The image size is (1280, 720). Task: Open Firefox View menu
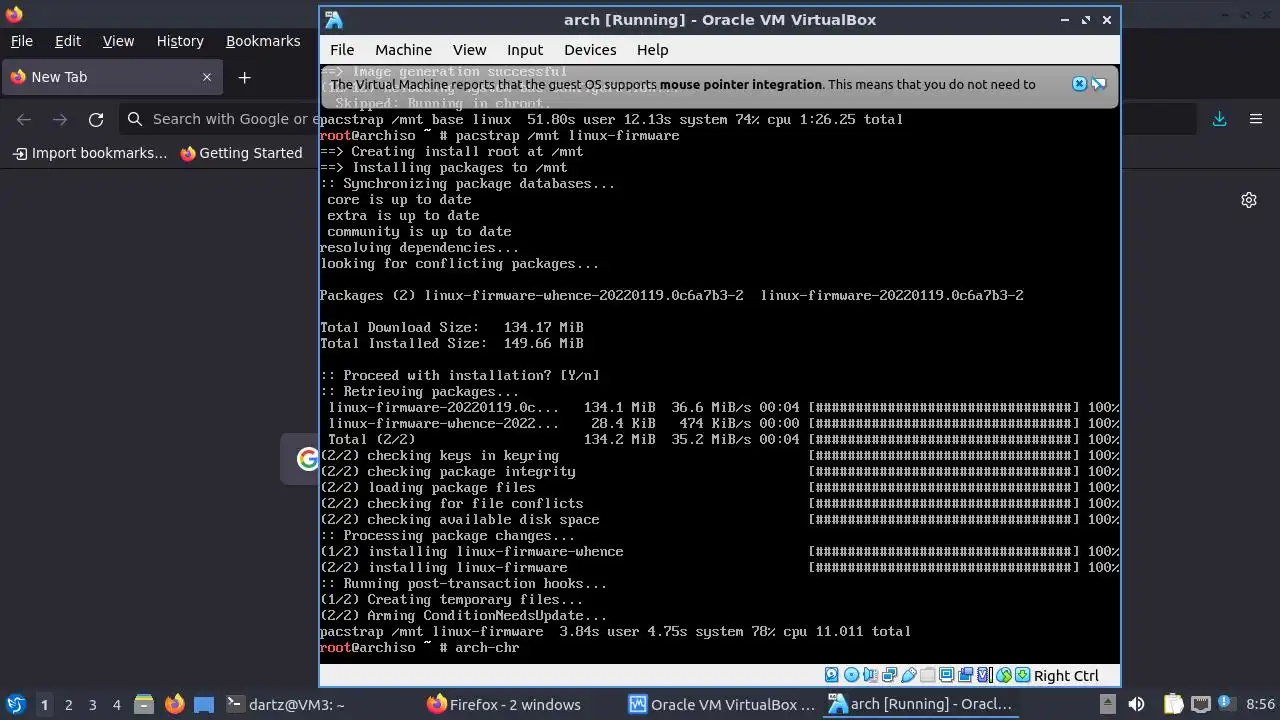tap(118, 41)
